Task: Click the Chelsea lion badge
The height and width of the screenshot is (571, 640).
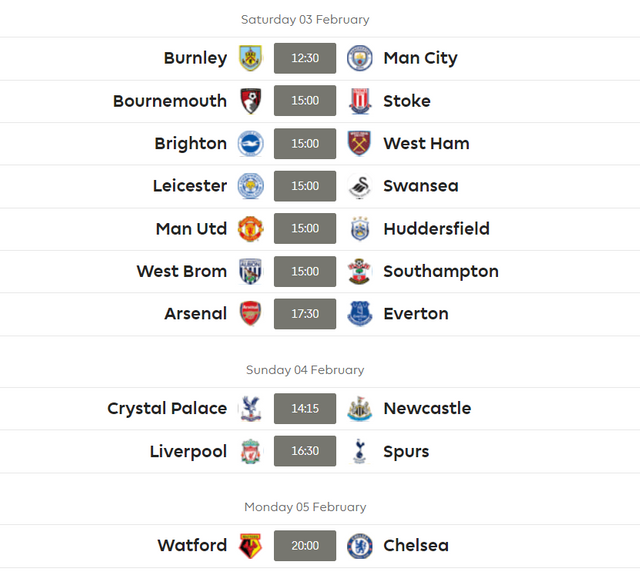Action: click(359, 546)
